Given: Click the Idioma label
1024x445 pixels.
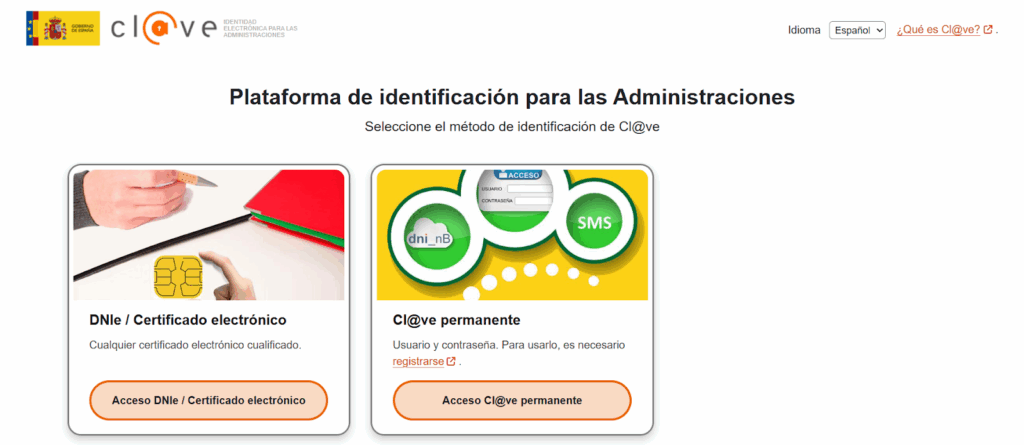Looking at the screenshot, I should coord(804,30).
